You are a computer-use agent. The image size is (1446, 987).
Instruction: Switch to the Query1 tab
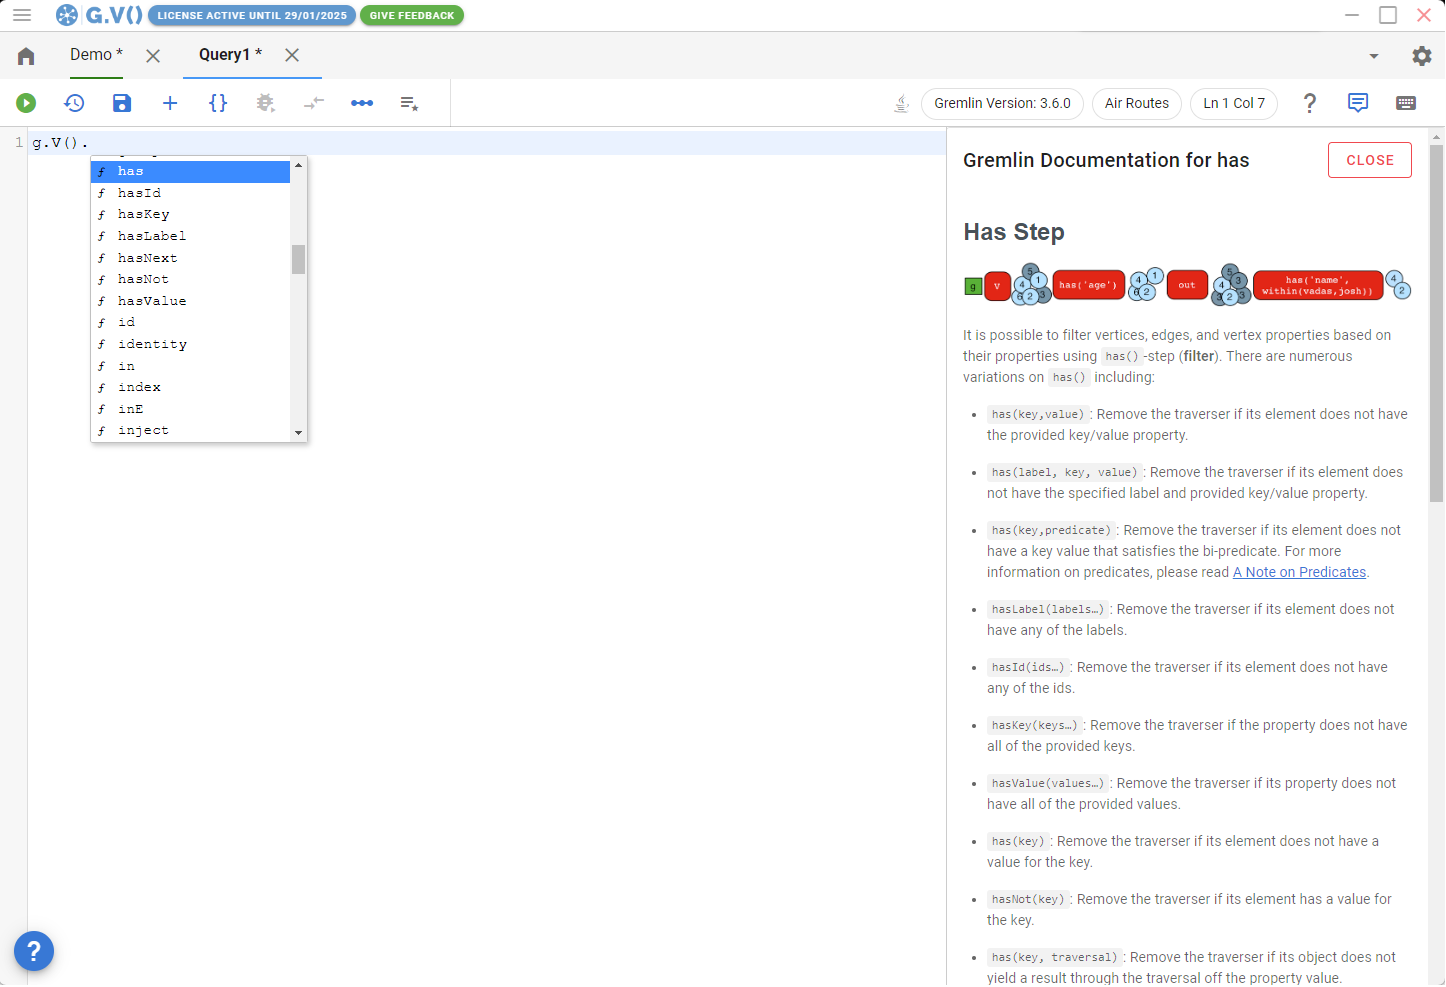click(224, 55)
